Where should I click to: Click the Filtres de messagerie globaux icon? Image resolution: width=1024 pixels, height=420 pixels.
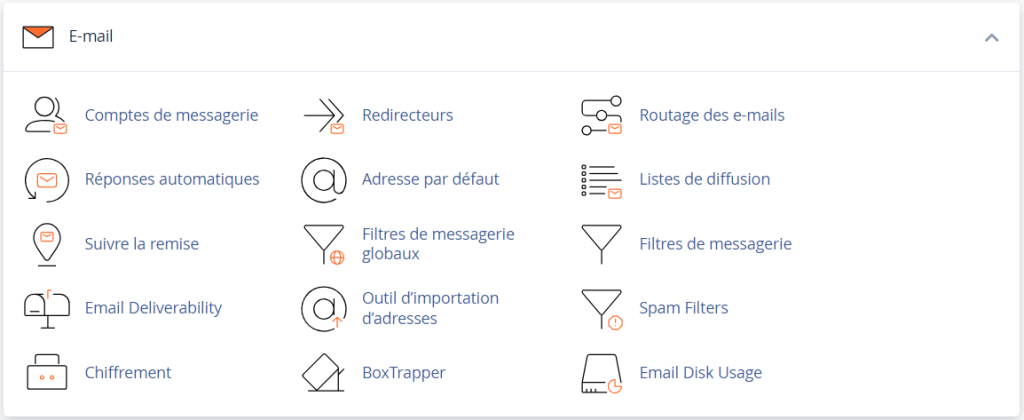click(323, 244)
